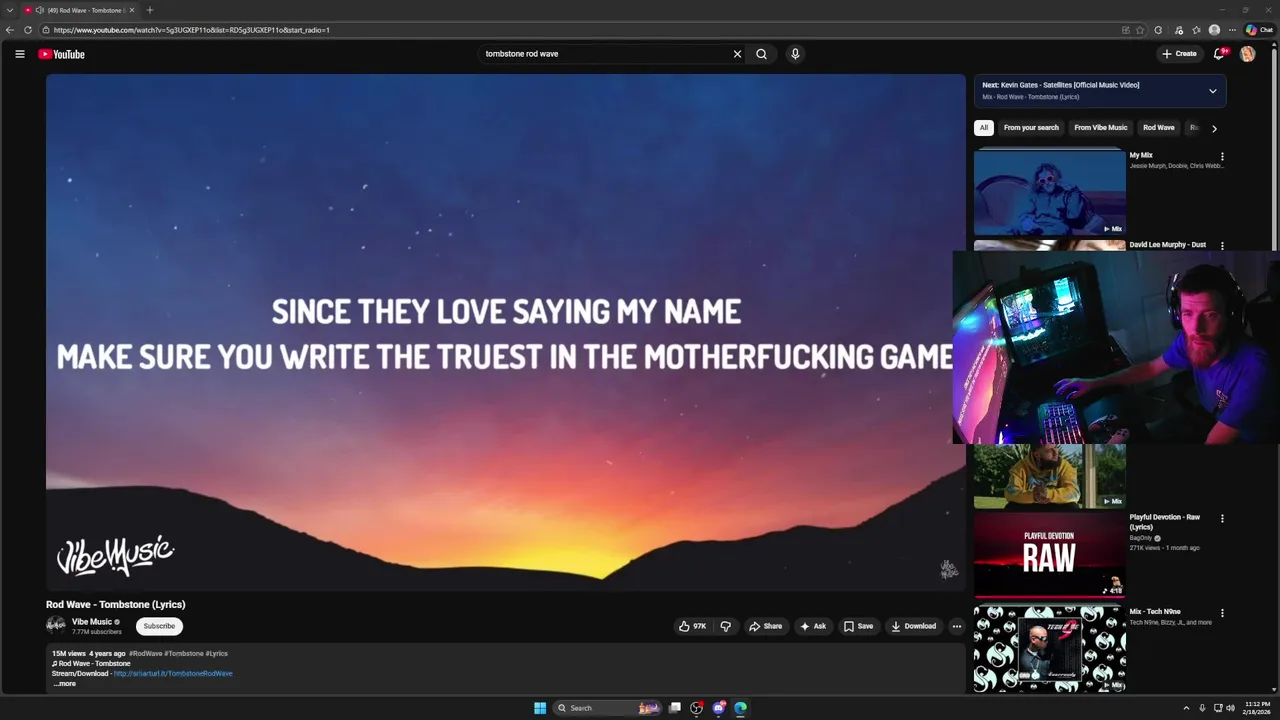Click the video player to pause
The height and width of the screenshot is (720, 1280).
click(x=506, y=332)
